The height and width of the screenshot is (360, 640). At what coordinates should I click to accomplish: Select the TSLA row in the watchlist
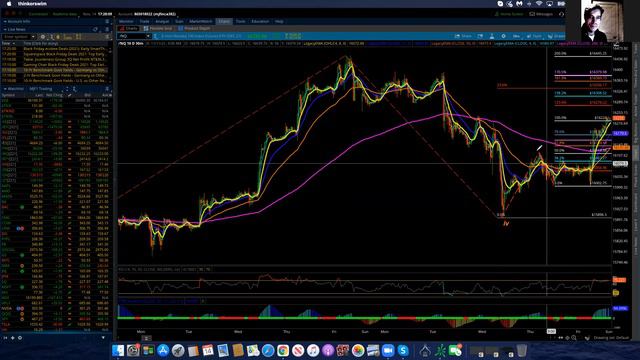[x=56, y=324]
